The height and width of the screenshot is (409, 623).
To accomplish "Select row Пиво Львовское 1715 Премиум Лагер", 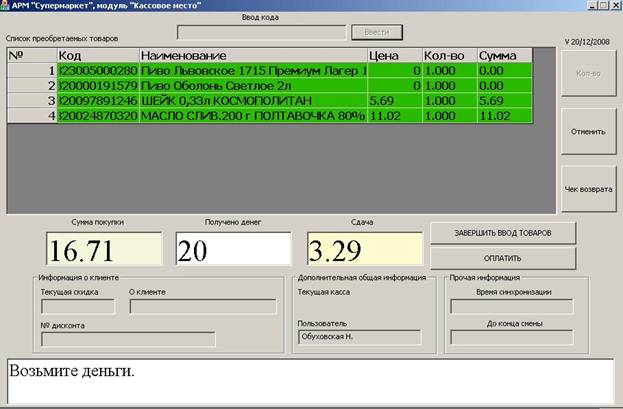I will tap(270, 71).
